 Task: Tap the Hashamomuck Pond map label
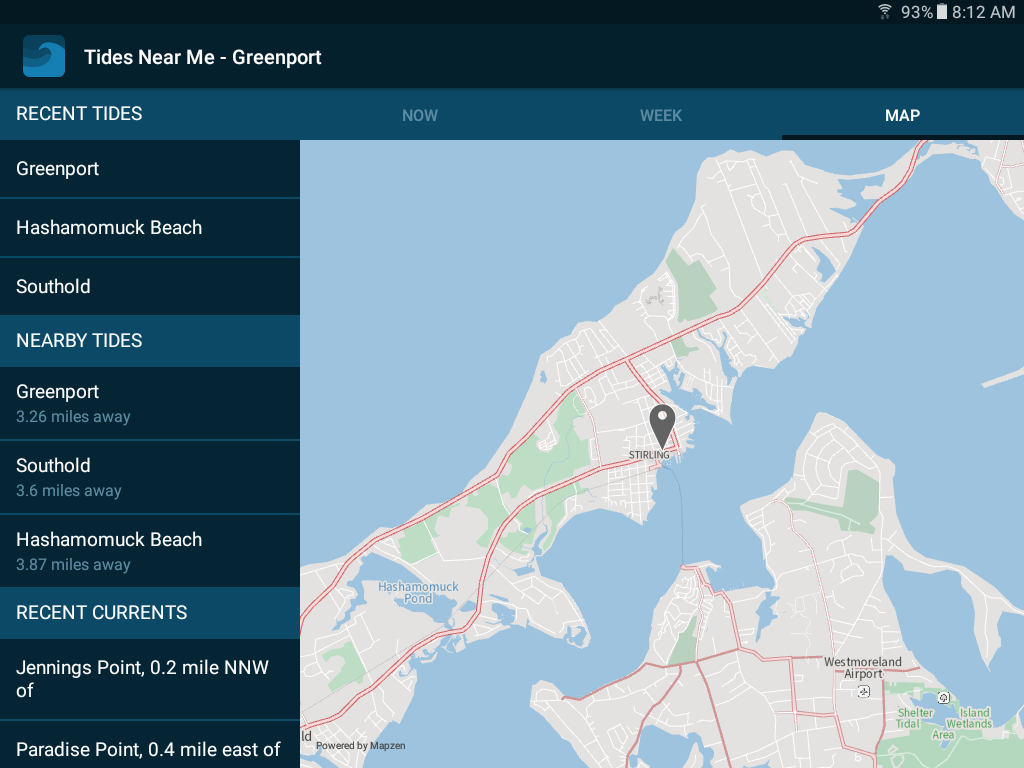[418, 592]
